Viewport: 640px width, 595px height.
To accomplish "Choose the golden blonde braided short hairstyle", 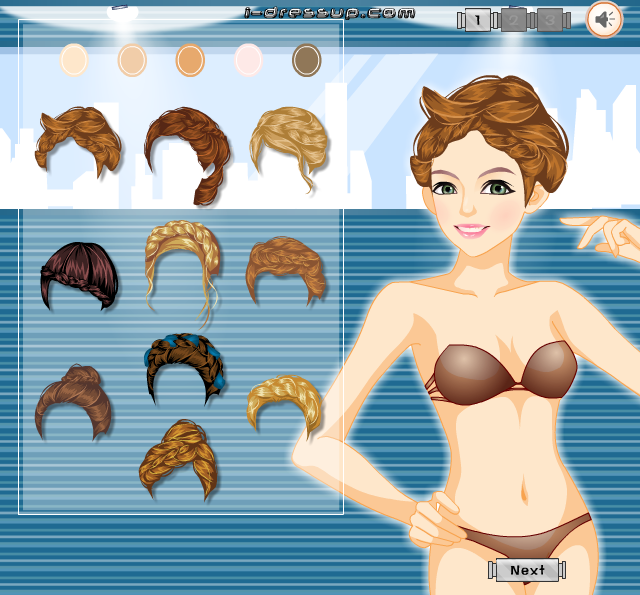I will click(284, 405).
